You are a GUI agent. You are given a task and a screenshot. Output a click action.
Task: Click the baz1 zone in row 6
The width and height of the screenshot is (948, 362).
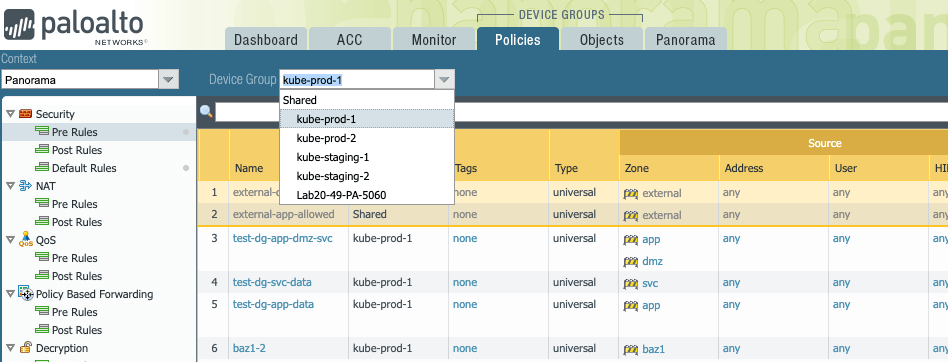point(653,349)
